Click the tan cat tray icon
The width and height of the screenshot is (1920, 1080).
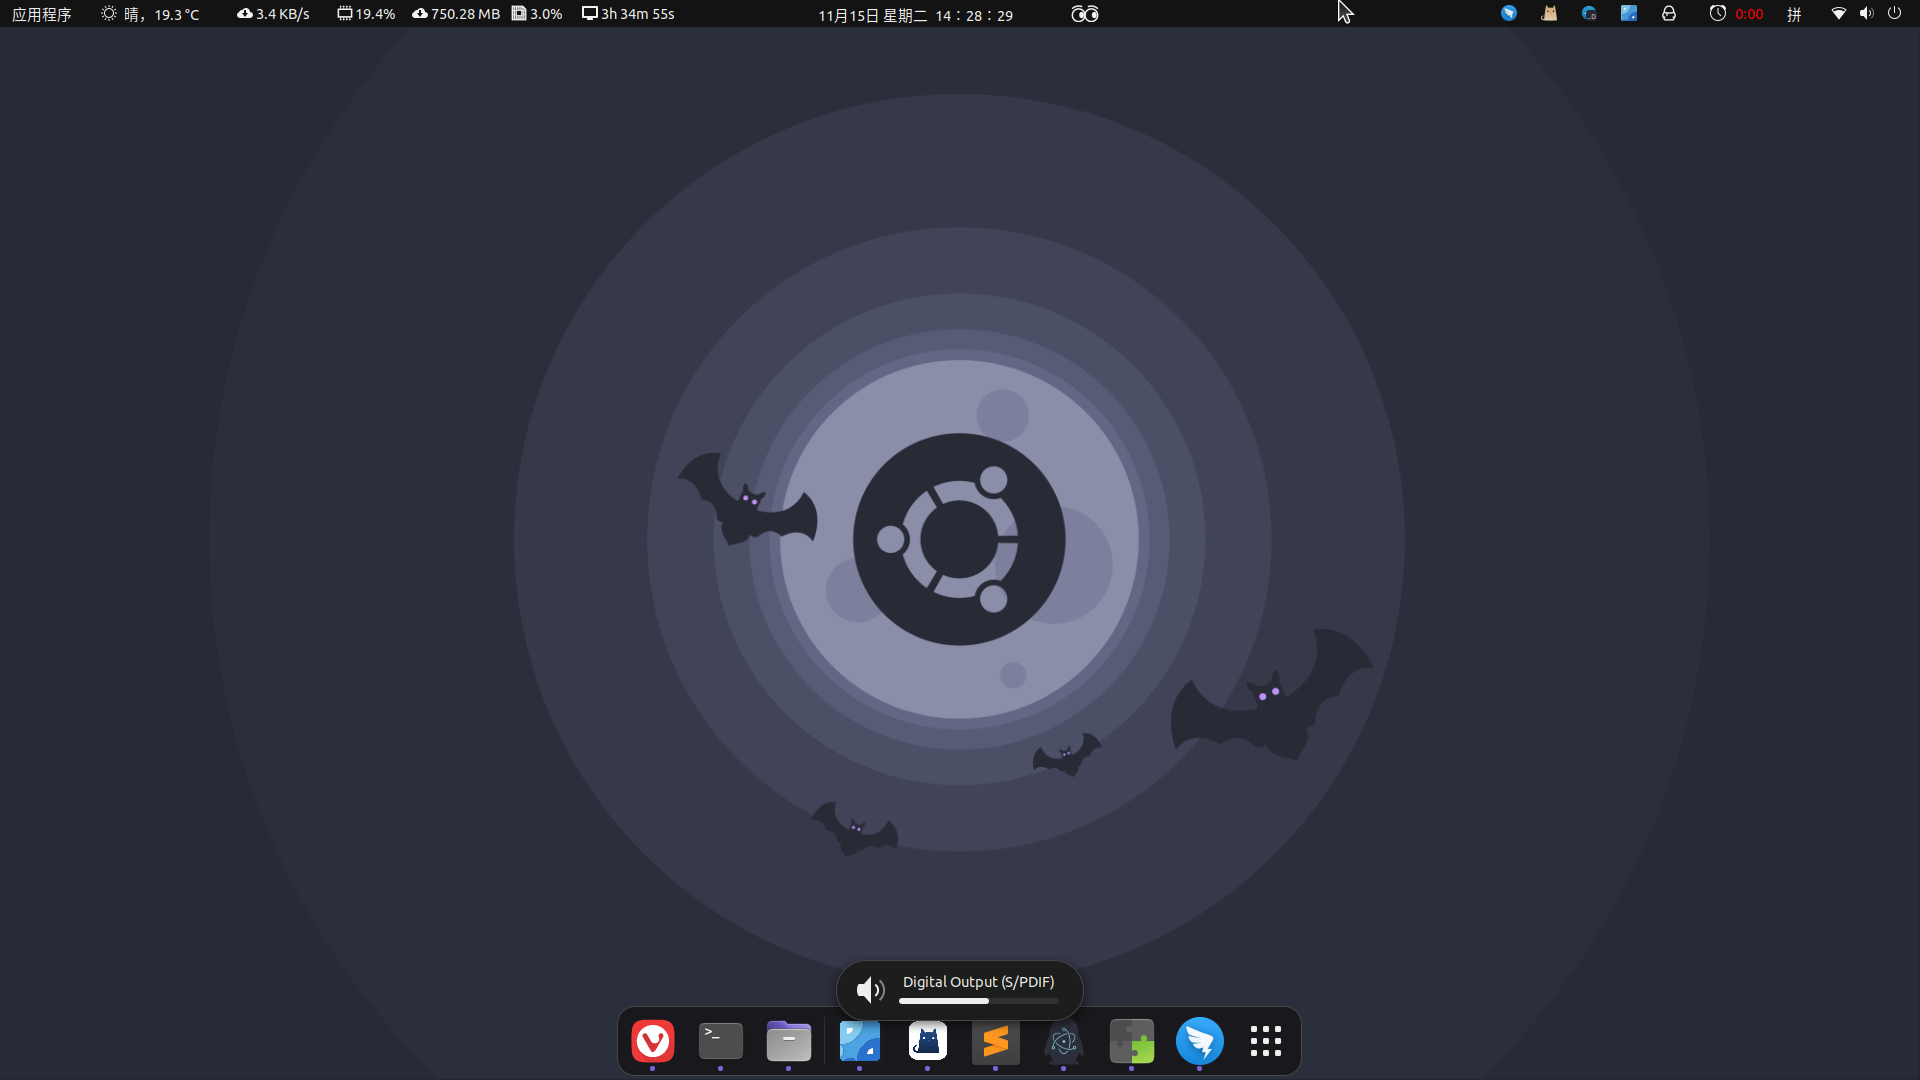tap(1549, 14)
